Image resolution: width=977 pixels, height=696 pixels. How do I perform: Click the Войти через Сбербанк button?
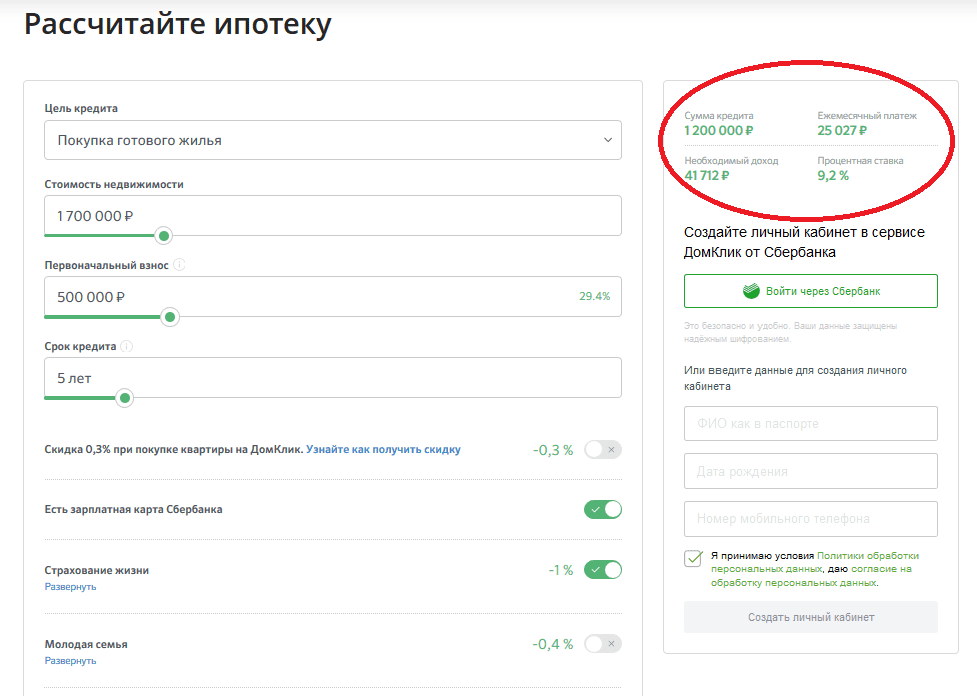click(x=811, y=291)
